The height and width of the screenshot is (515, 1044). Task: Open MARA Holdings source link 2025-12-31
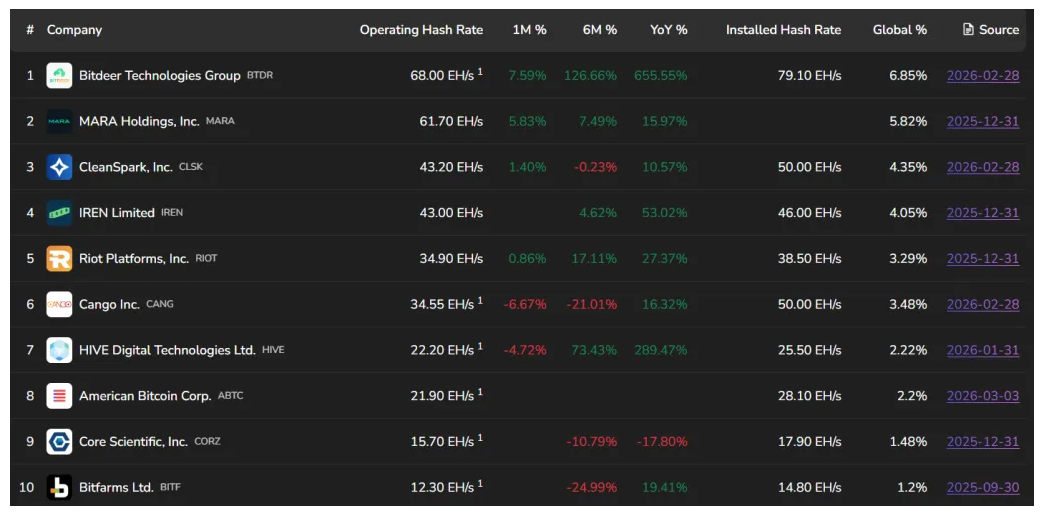[x=983, y=121]
